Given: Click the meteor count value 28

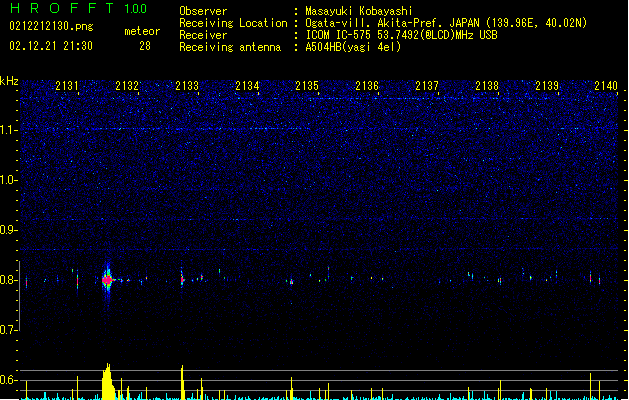Looking at the screenshot, I should coord(145,46).
